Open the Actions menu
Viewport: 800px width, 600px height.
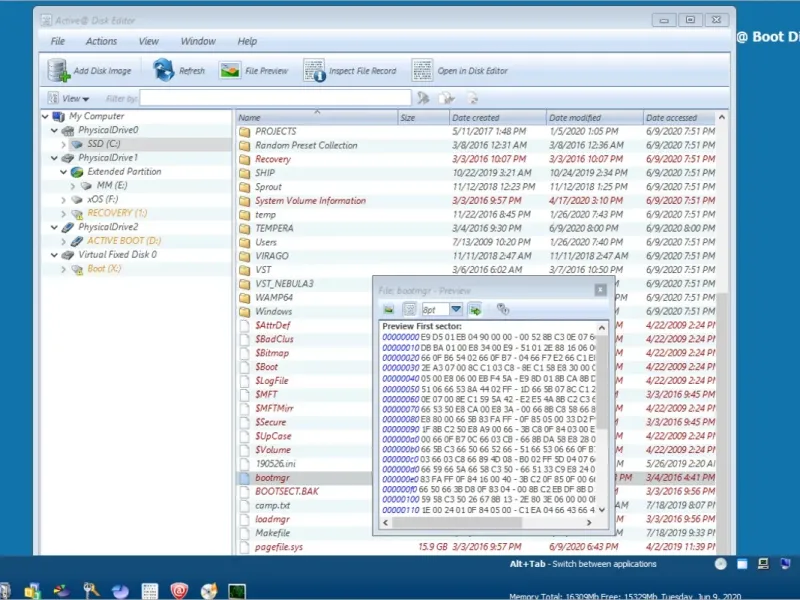pyautogui.click(x=101, y=41)
